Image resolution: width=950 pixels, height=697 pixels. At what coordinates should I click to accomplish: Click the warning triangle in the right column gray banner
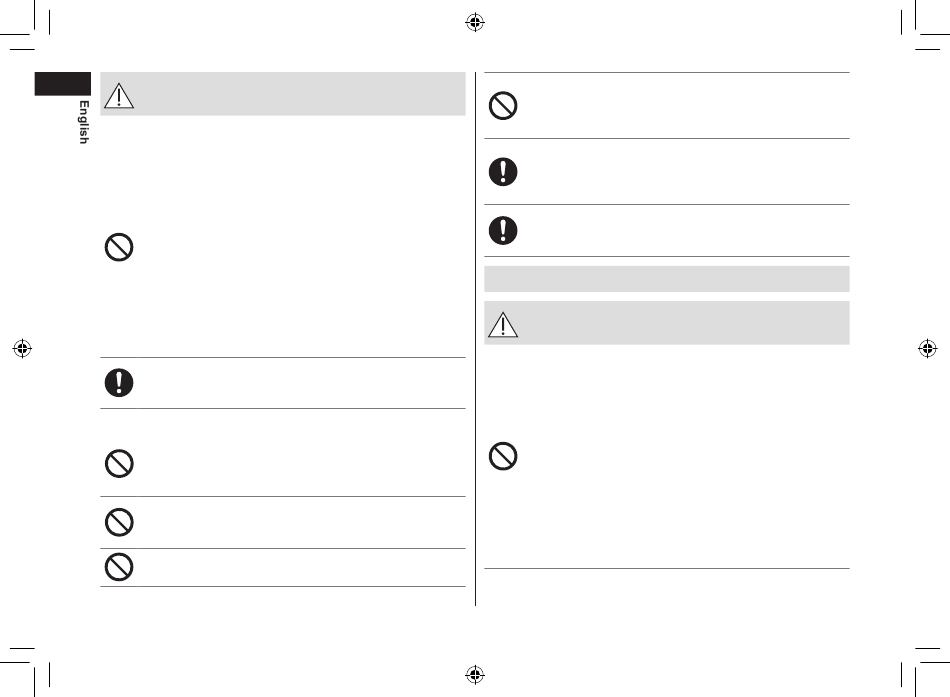click(x=503, y=324)
